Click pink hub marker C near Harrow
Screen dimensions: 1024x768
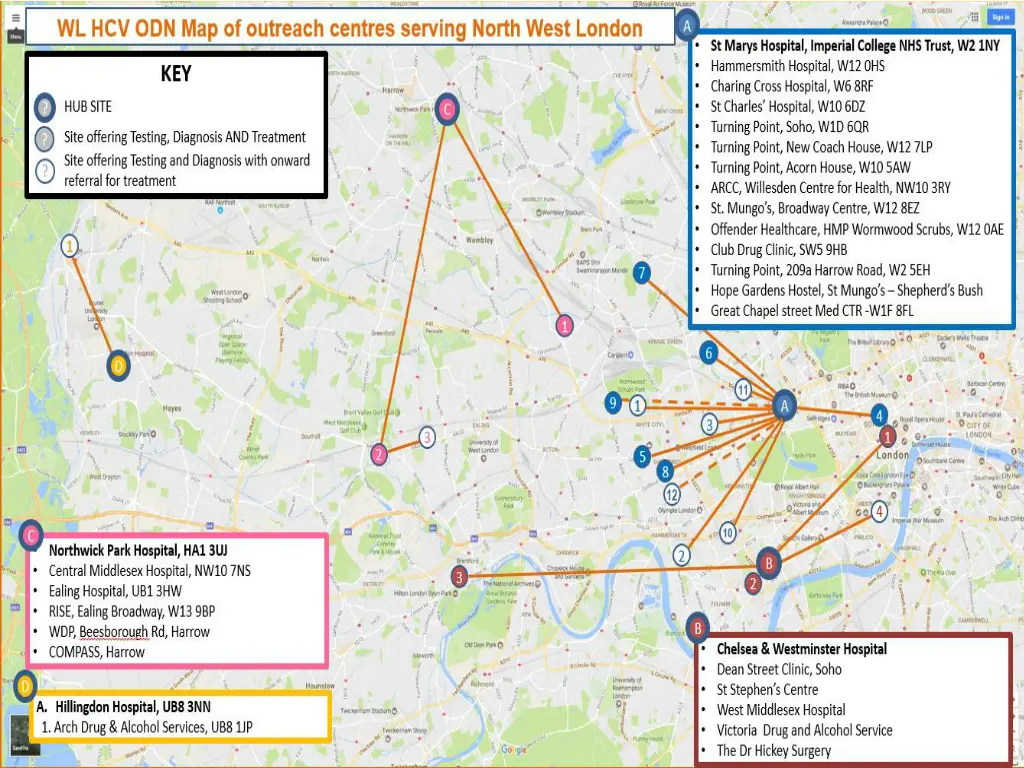(447, 109)
